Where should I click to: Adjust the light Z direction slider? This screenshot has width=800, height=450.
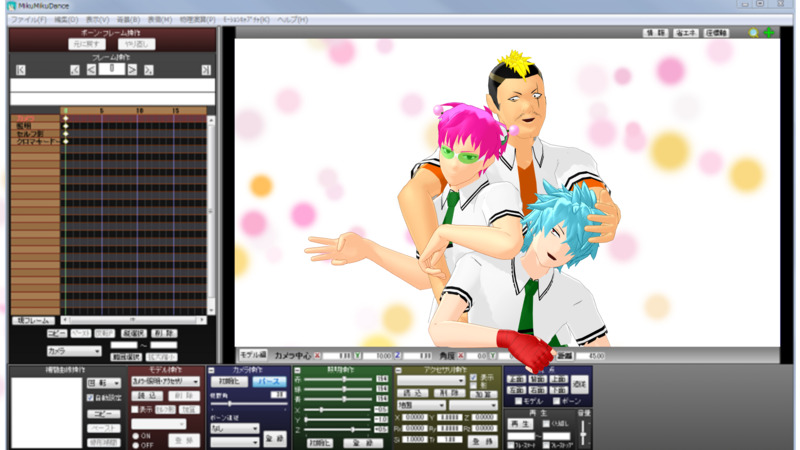[x=338, y=429]
